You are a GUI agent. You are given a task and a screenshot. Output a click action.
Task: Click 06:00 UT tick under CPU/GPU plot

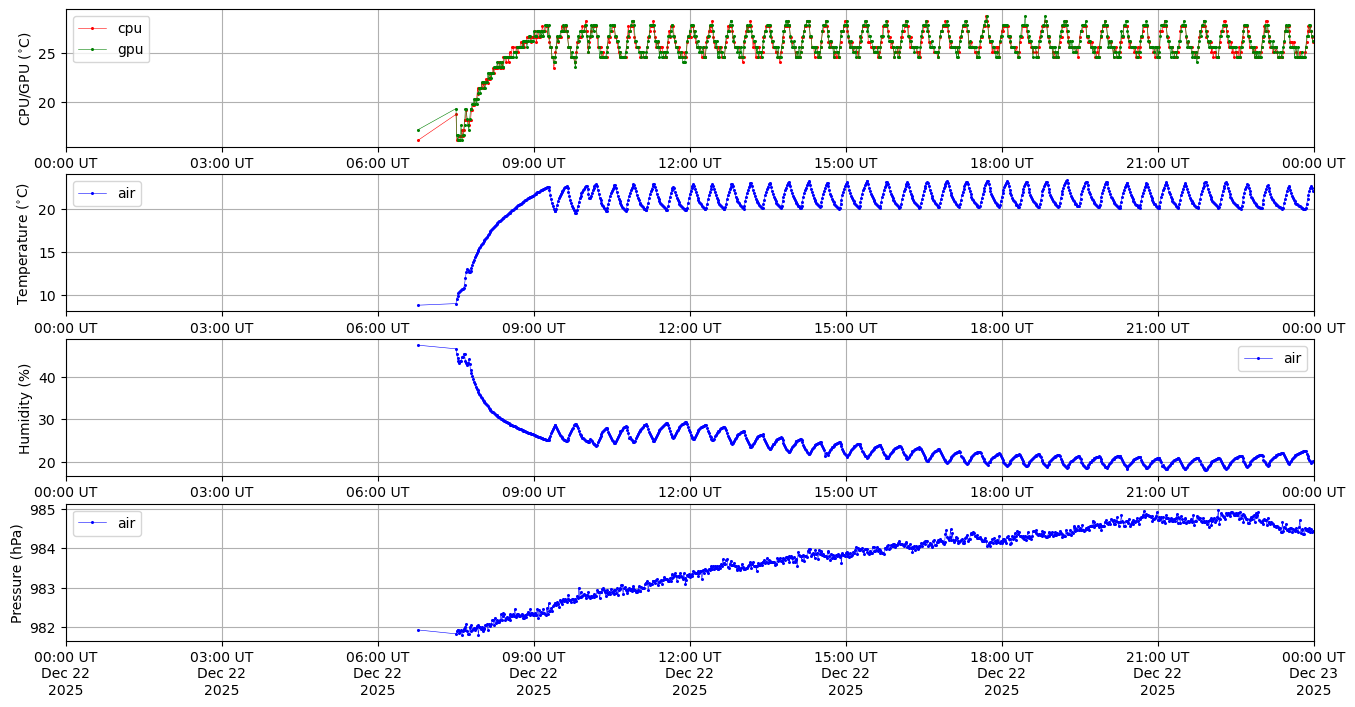pos(378,162)
